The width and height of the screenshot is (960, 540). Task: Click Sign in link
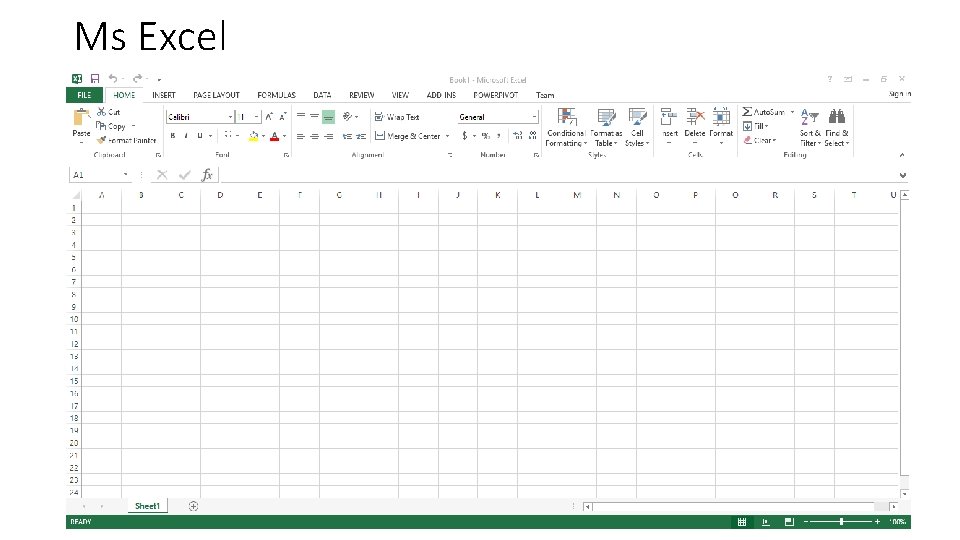[900, 94]
